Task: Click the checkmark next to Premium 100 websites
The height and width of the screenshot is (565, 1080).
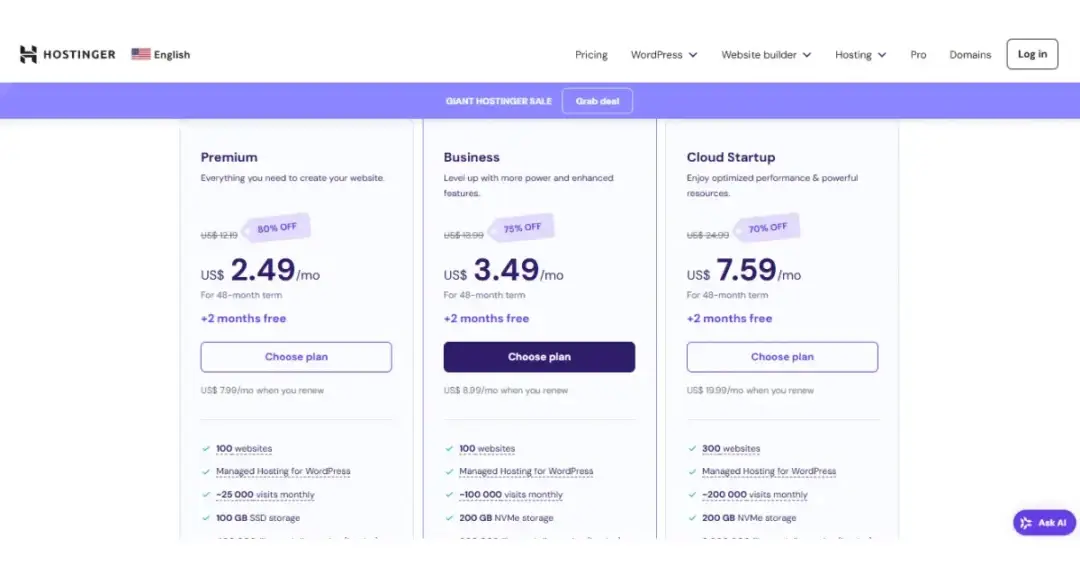Action: coord(206,449)
